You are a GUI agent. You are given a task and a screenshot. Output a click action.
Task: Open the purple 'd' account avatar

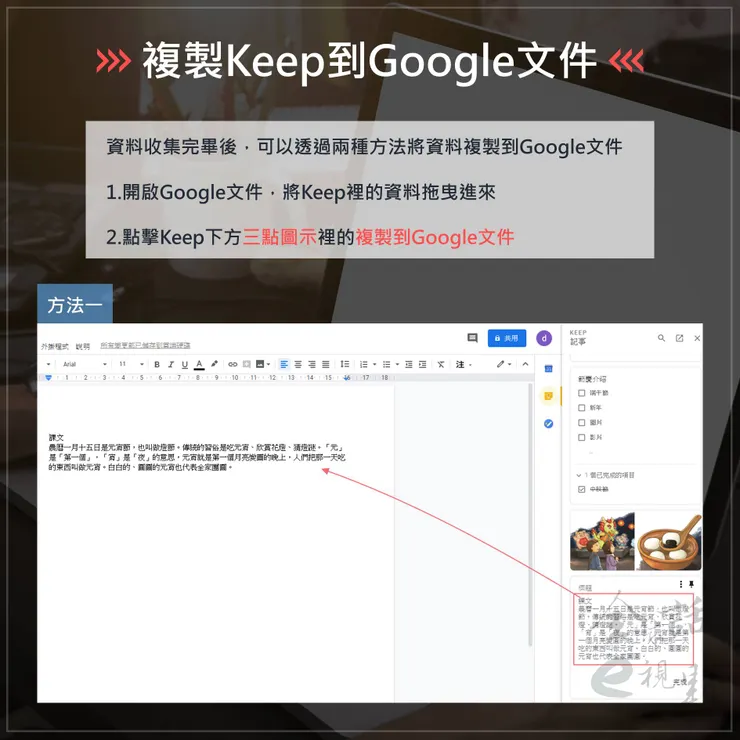click(x=544, y=338)
